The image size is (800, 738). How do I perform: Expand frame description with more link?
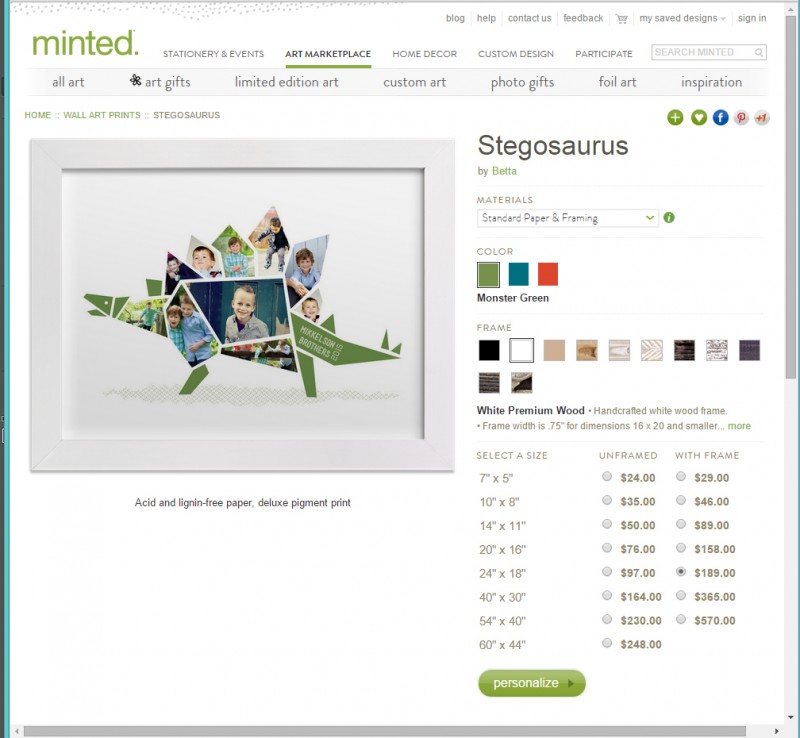tap(739, 426)
